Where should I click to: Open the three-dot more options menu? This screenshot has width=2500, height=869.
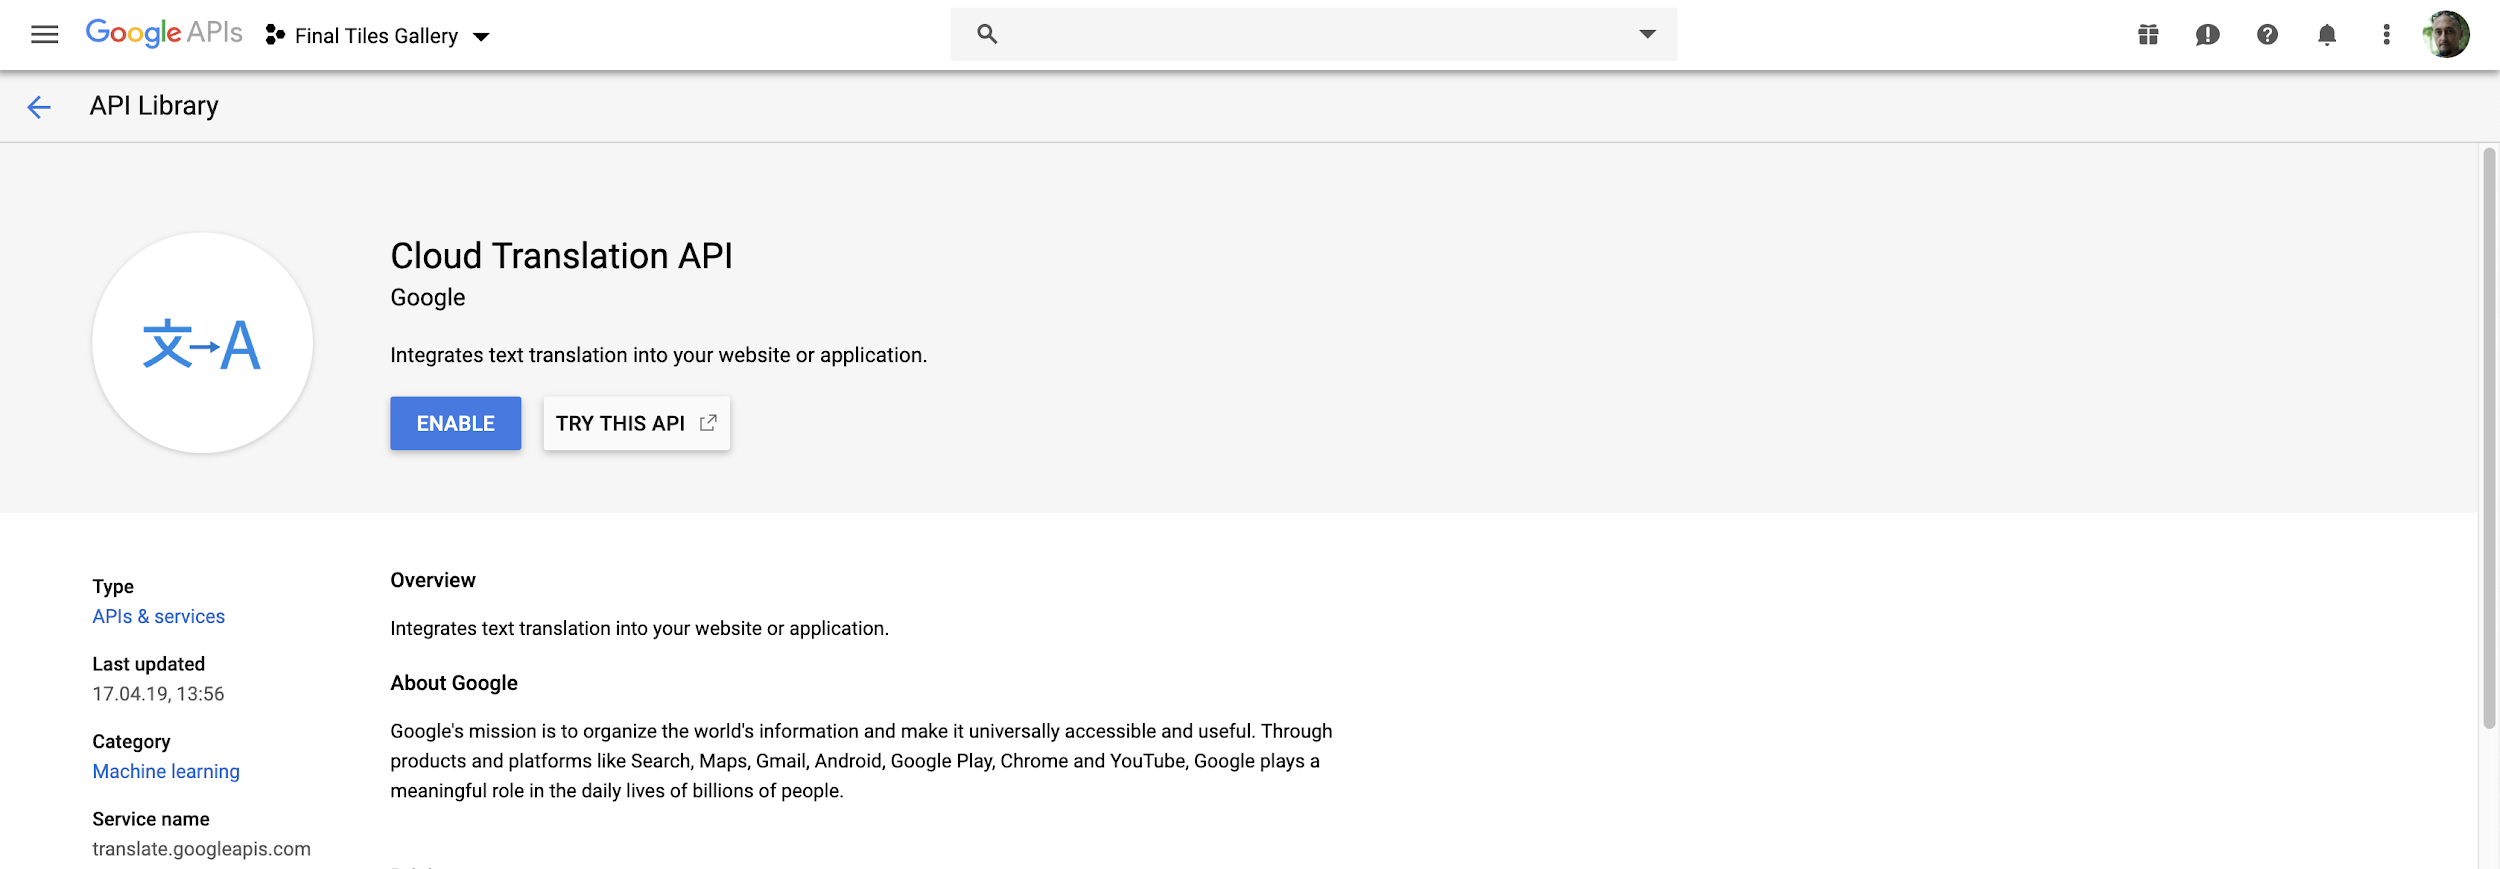coord(2386,35)
